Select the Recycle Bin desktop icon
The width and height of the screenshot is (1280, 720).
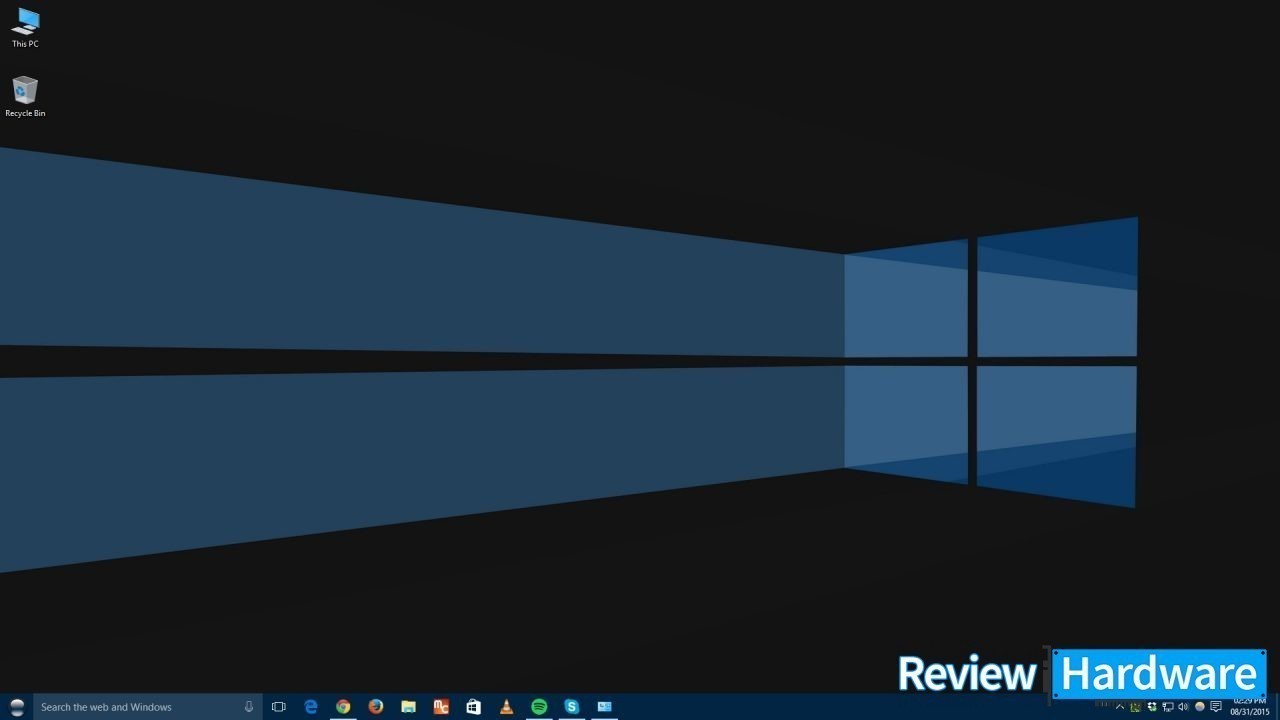click(x=25, y=96)
